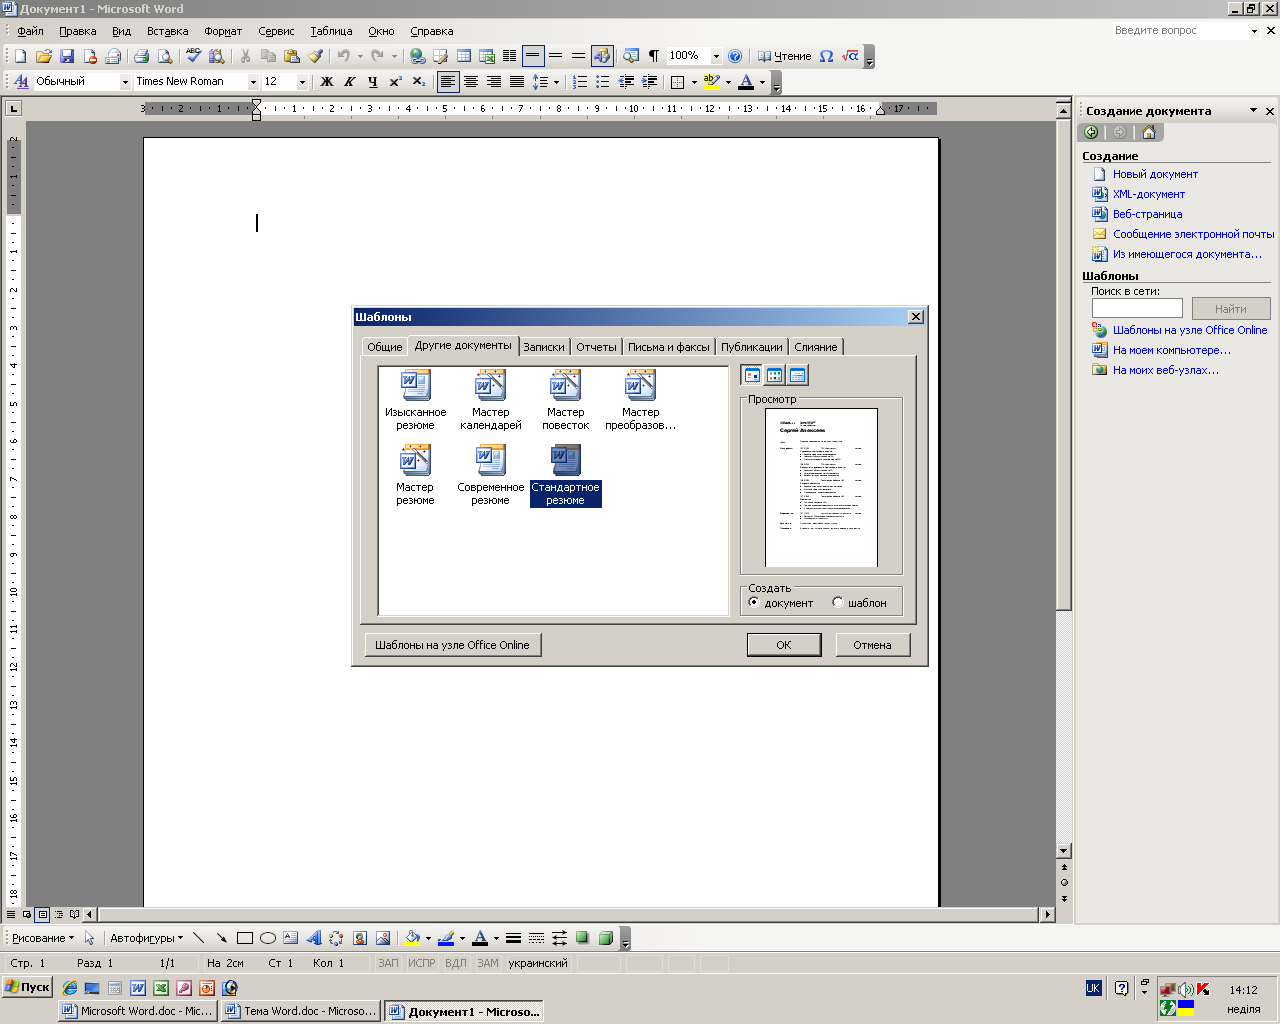Open the Таблица menu
Viewport: 1280px width, 1024px height.
click(331, 31)
